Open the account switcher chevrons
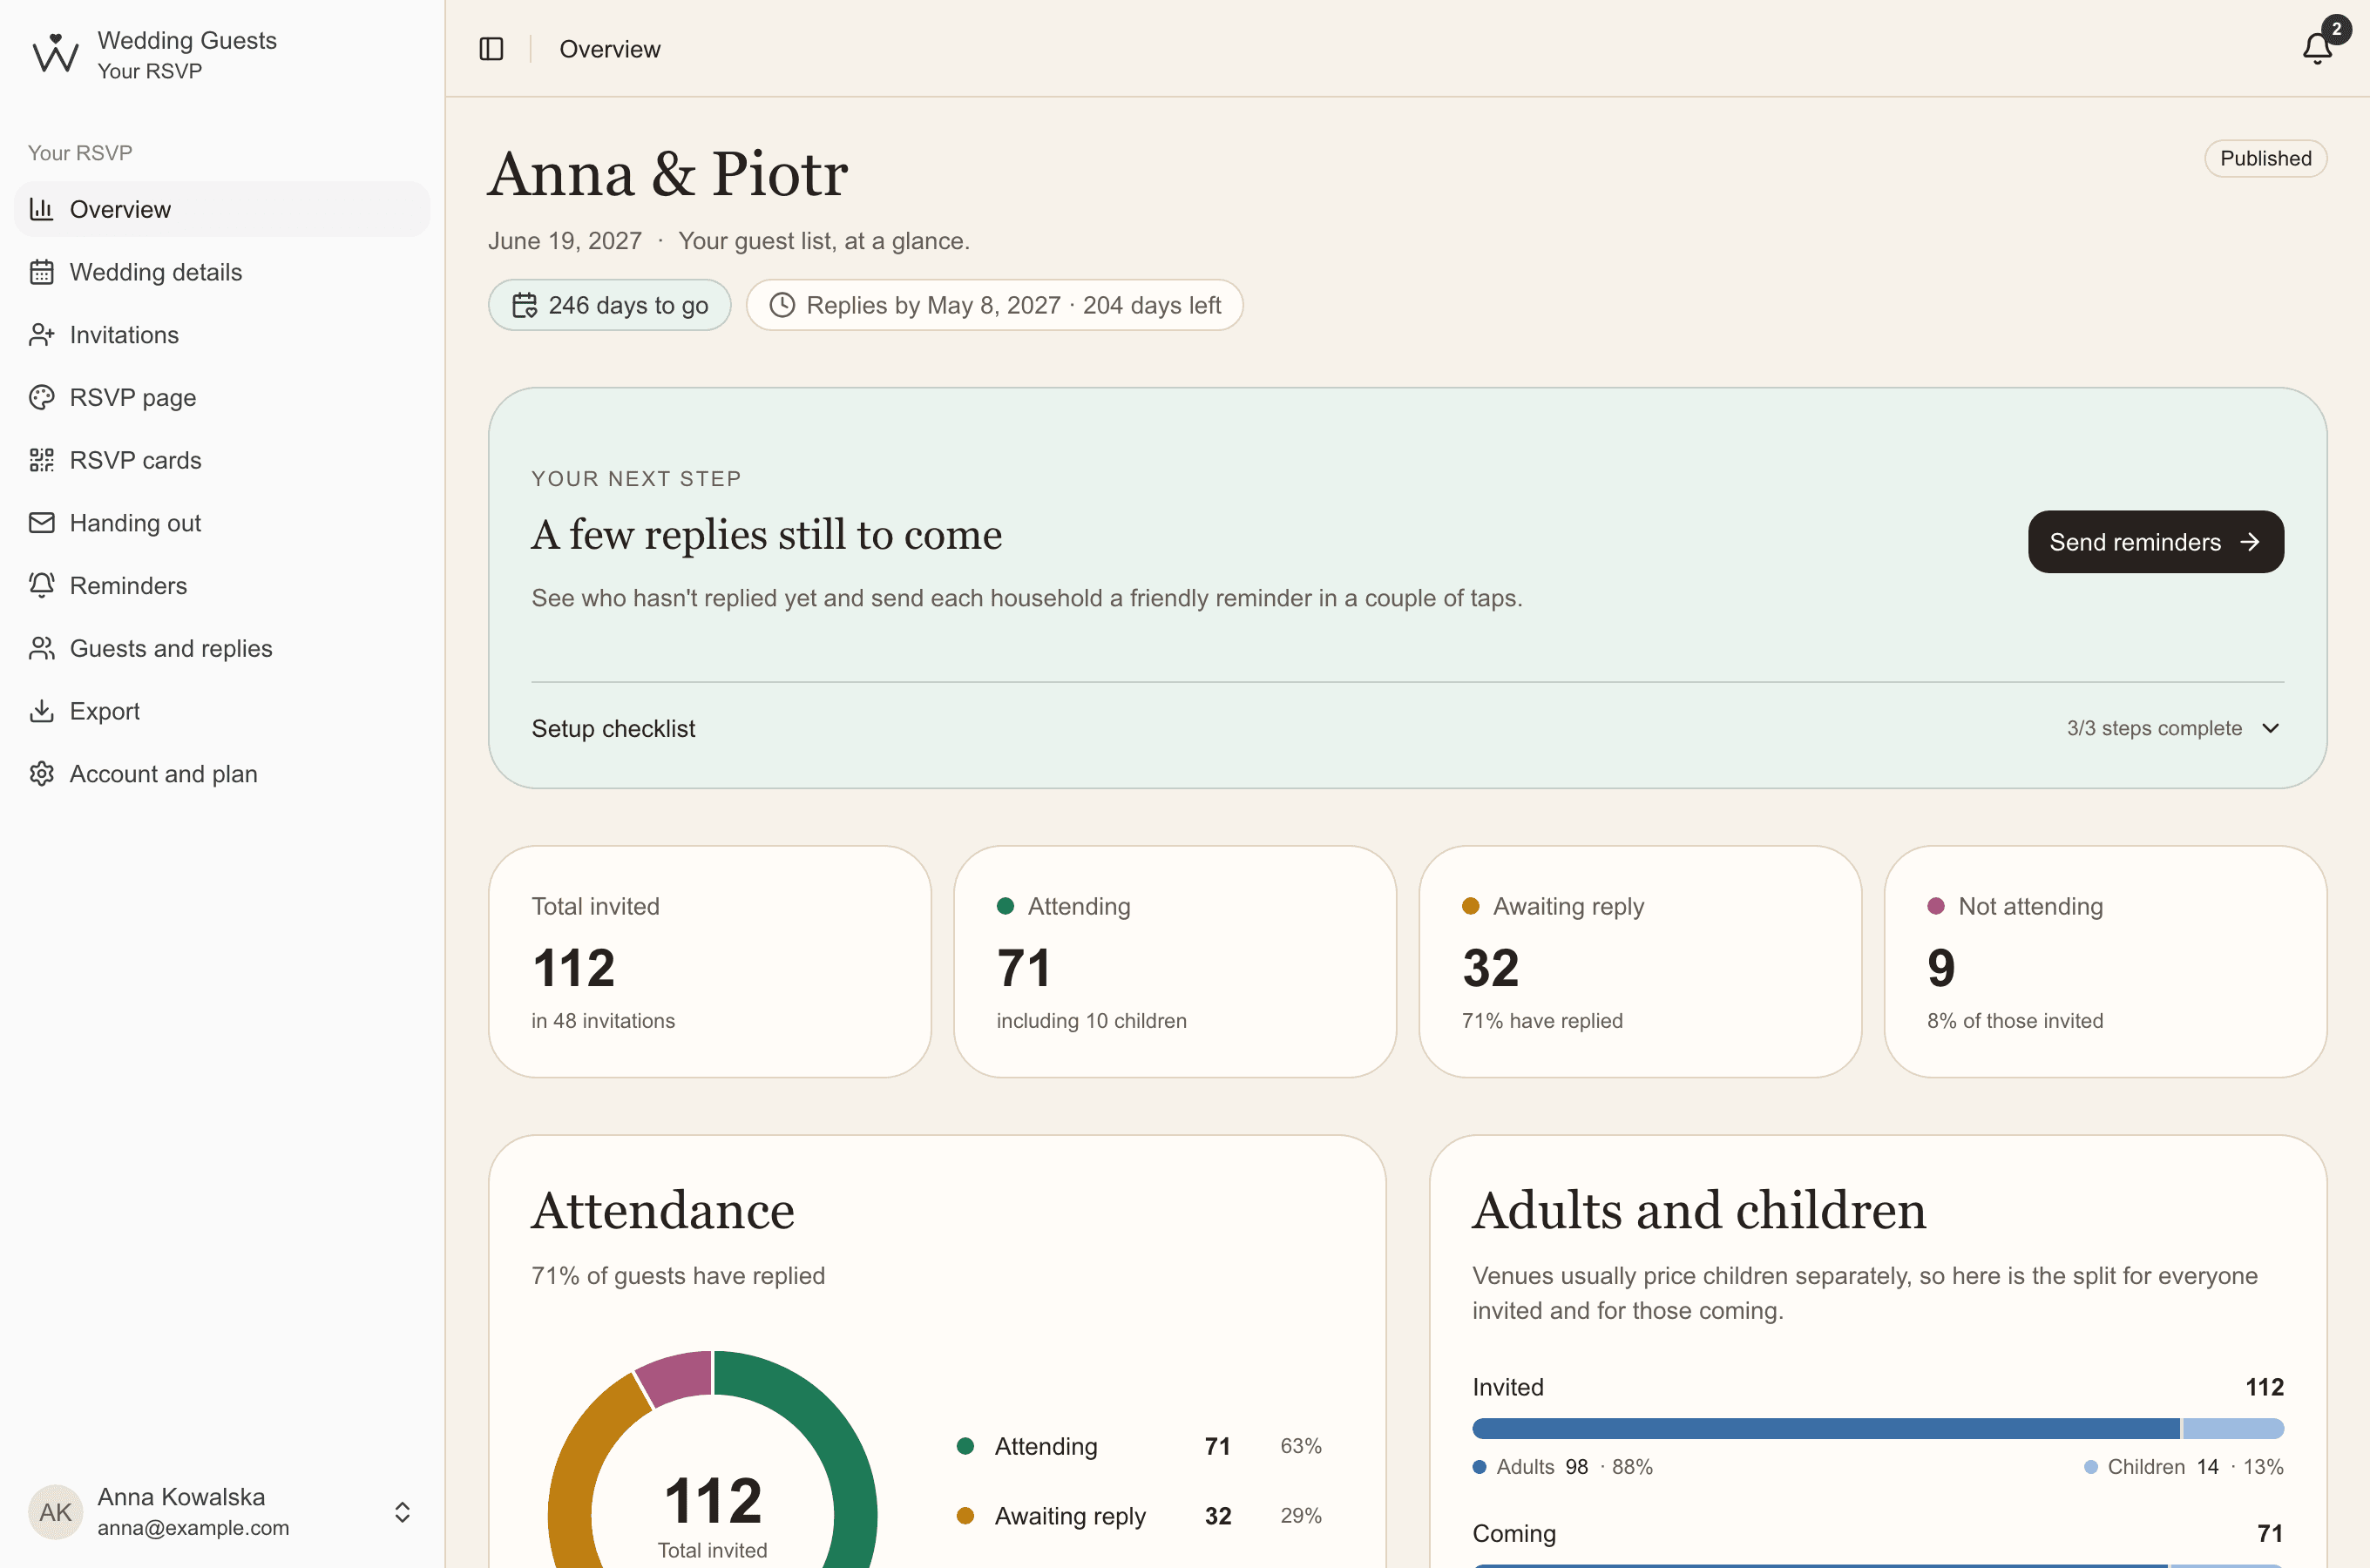The image size is (2370, 1568). click(x=402, y=1512)
